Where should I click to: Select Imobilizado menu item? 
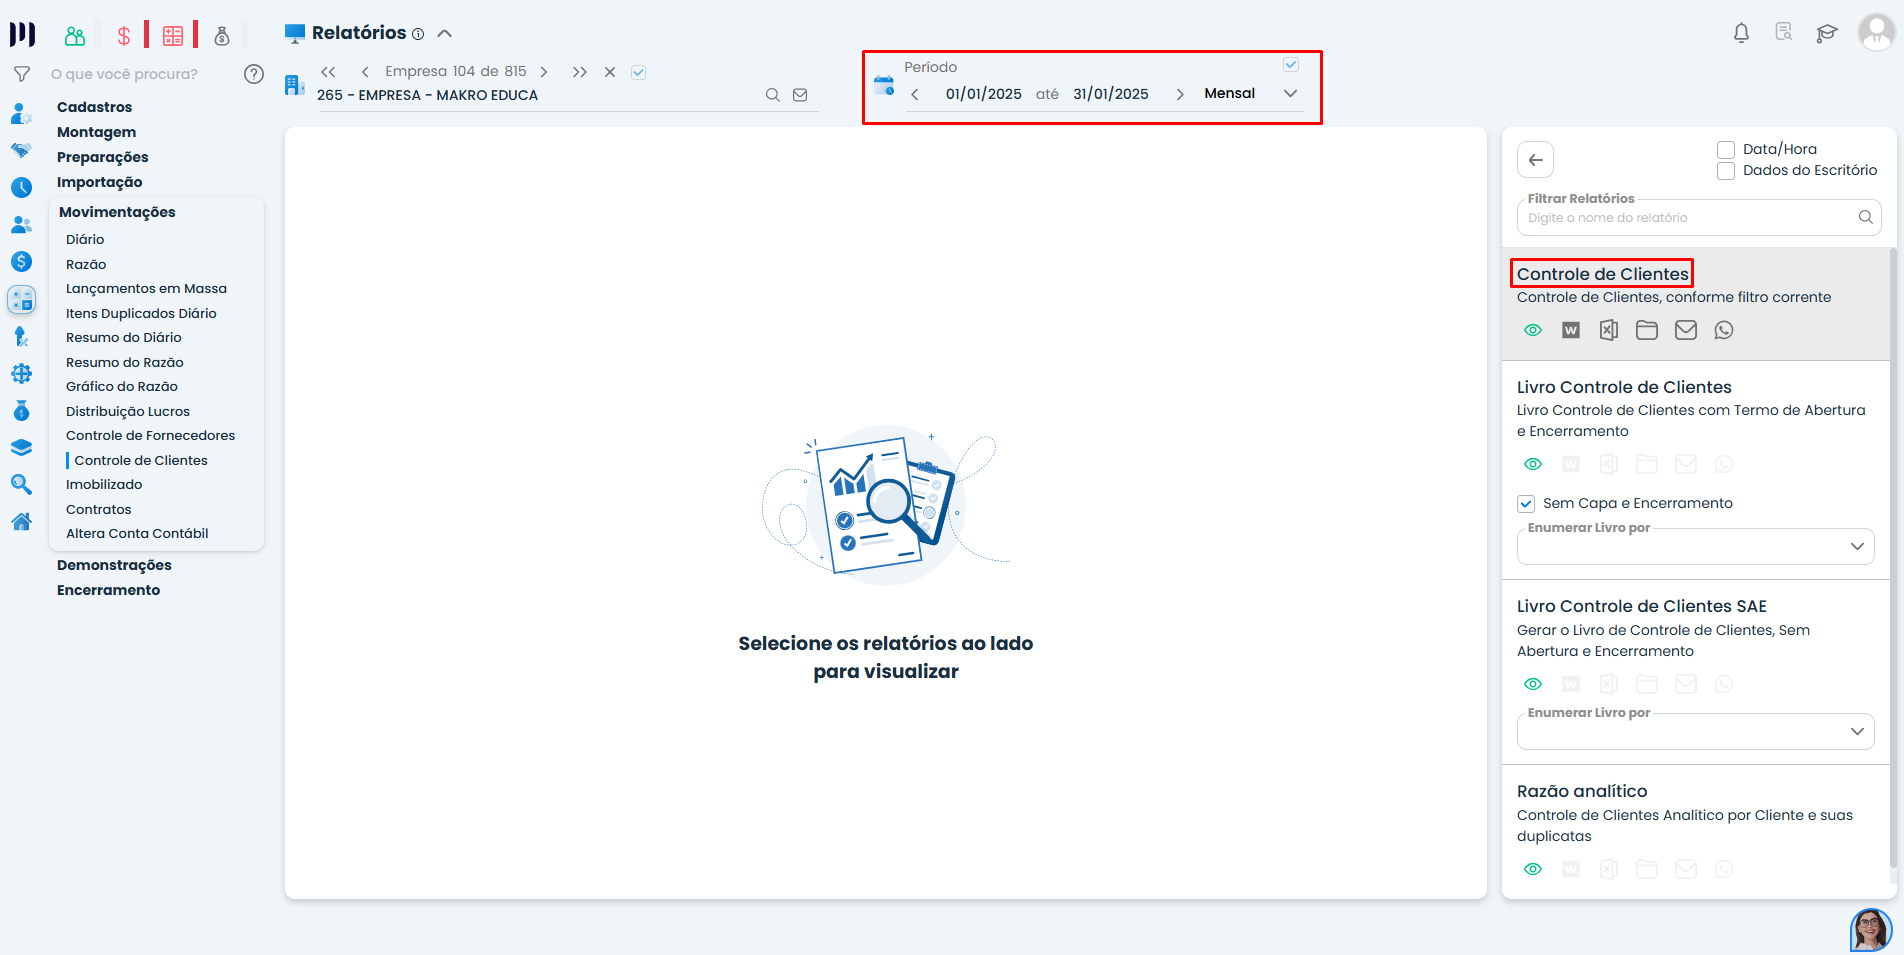coord(104,485)
